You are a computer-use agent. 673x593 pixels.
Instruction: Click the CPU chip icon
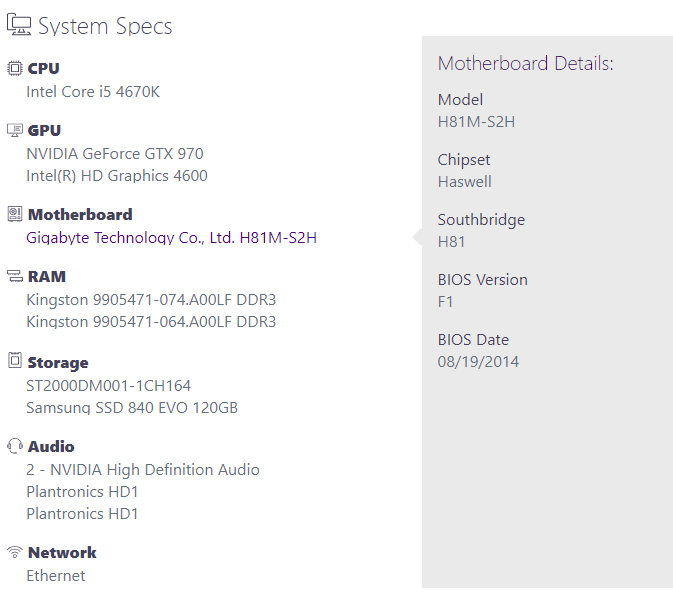coord(15,68)
